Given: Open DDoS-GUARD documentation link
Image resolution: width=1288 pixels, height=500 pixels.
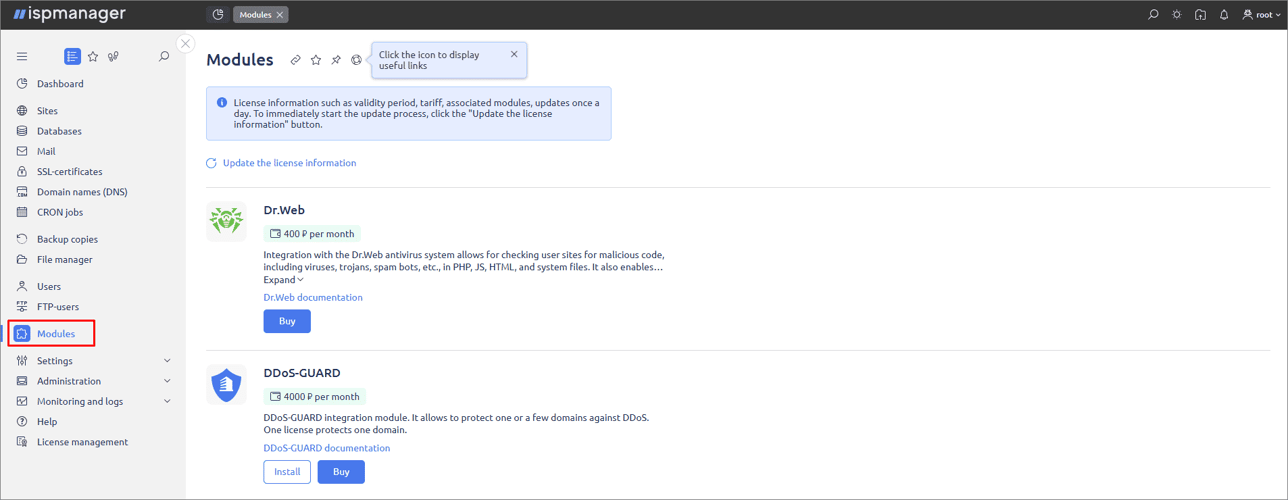Looking at the screenshot, I should tap(327, 448).
